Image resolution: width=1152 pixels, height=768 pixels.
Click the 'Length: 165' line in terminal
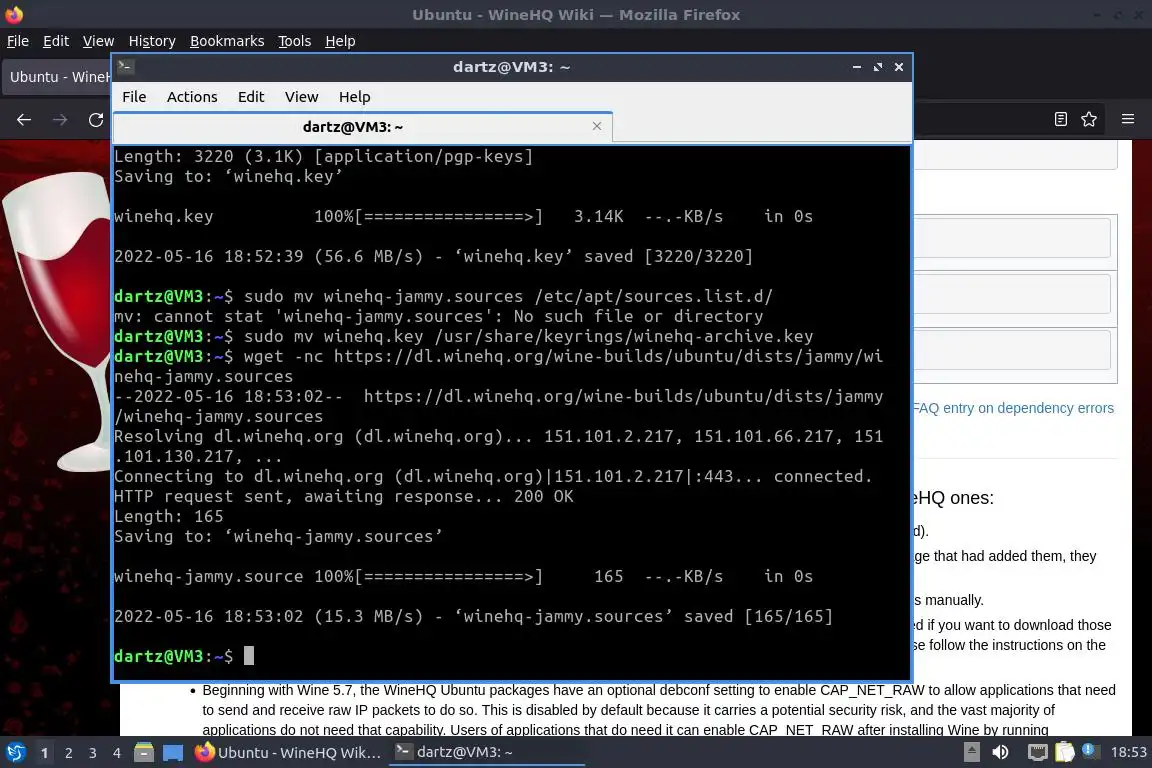pos(168,516)
